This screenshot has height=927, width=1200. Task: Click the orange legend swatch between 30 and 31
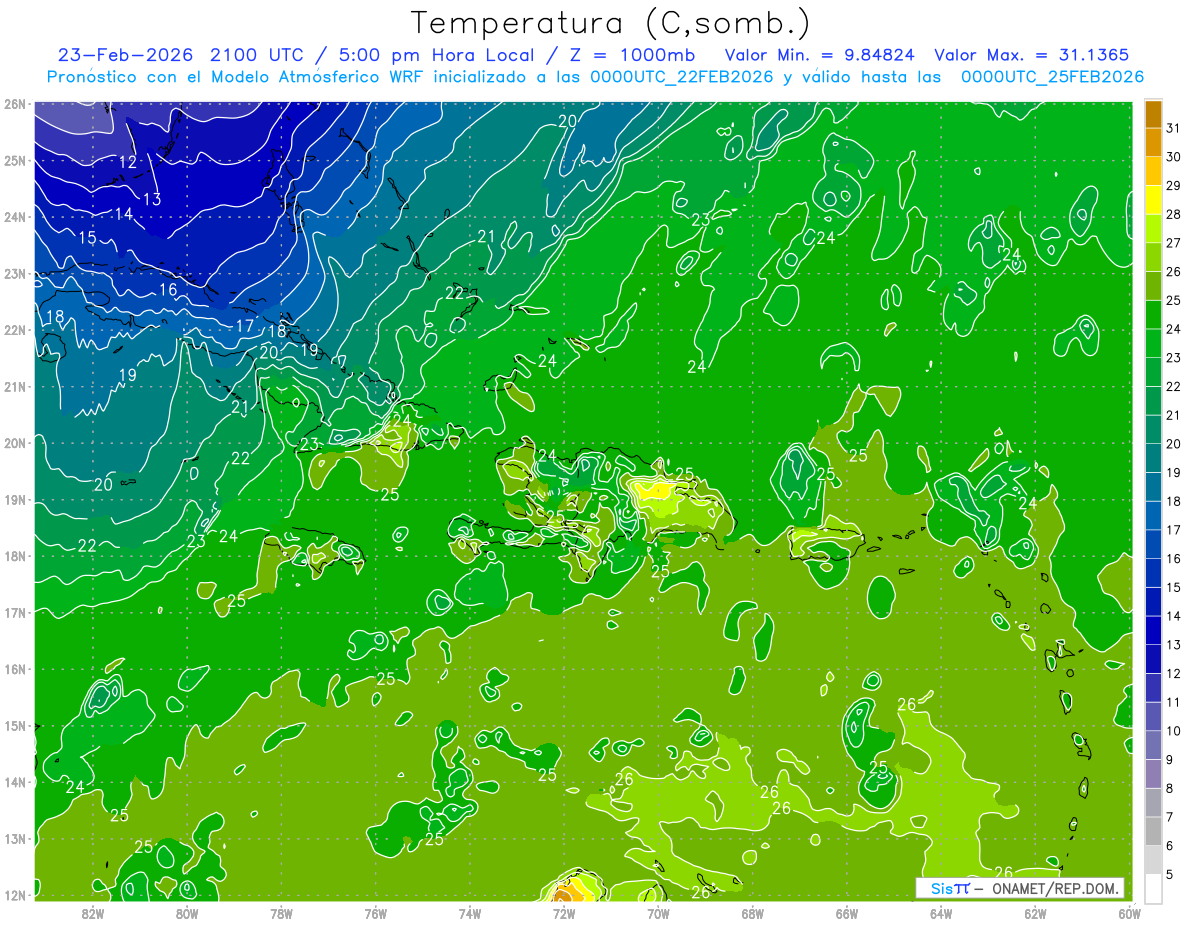click(x=1153, y=143)
